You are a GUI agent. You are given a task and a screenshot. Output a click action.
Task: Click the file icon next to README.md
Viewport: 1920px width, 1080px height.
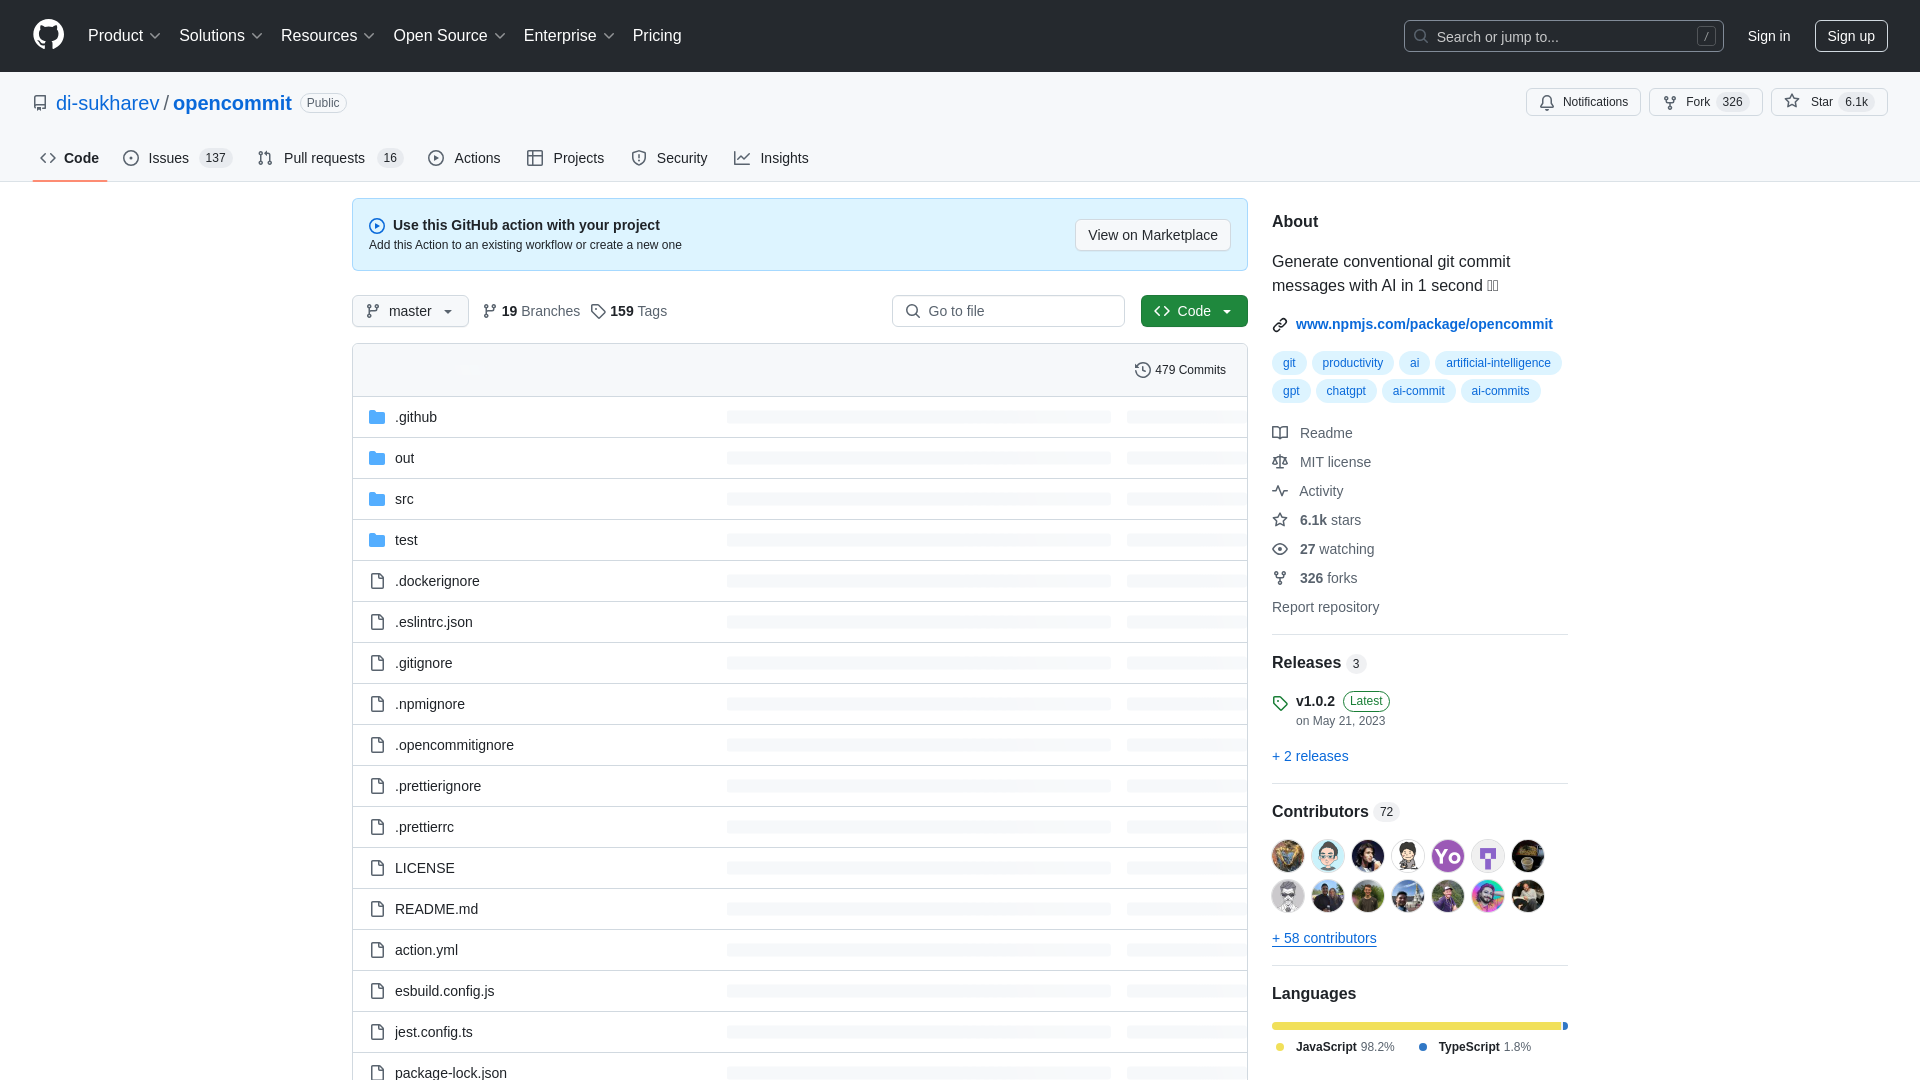click(377, 909)
